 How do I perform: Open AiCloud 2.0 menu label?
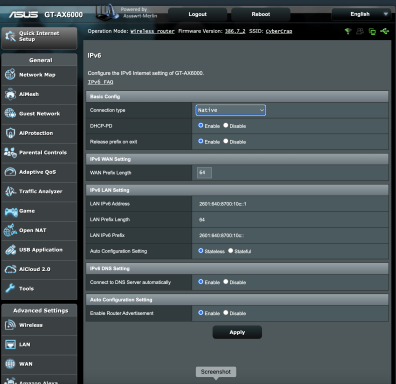pyautogui.click(x=35, y=269)
